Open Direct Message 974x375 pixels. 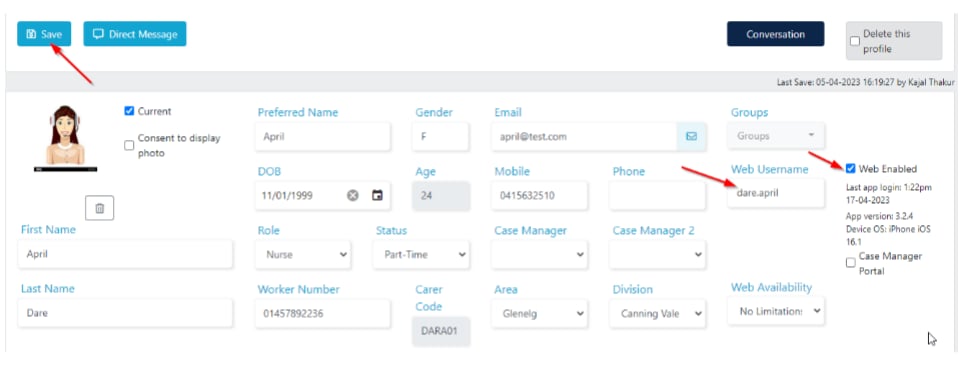[x=135, y=34]
